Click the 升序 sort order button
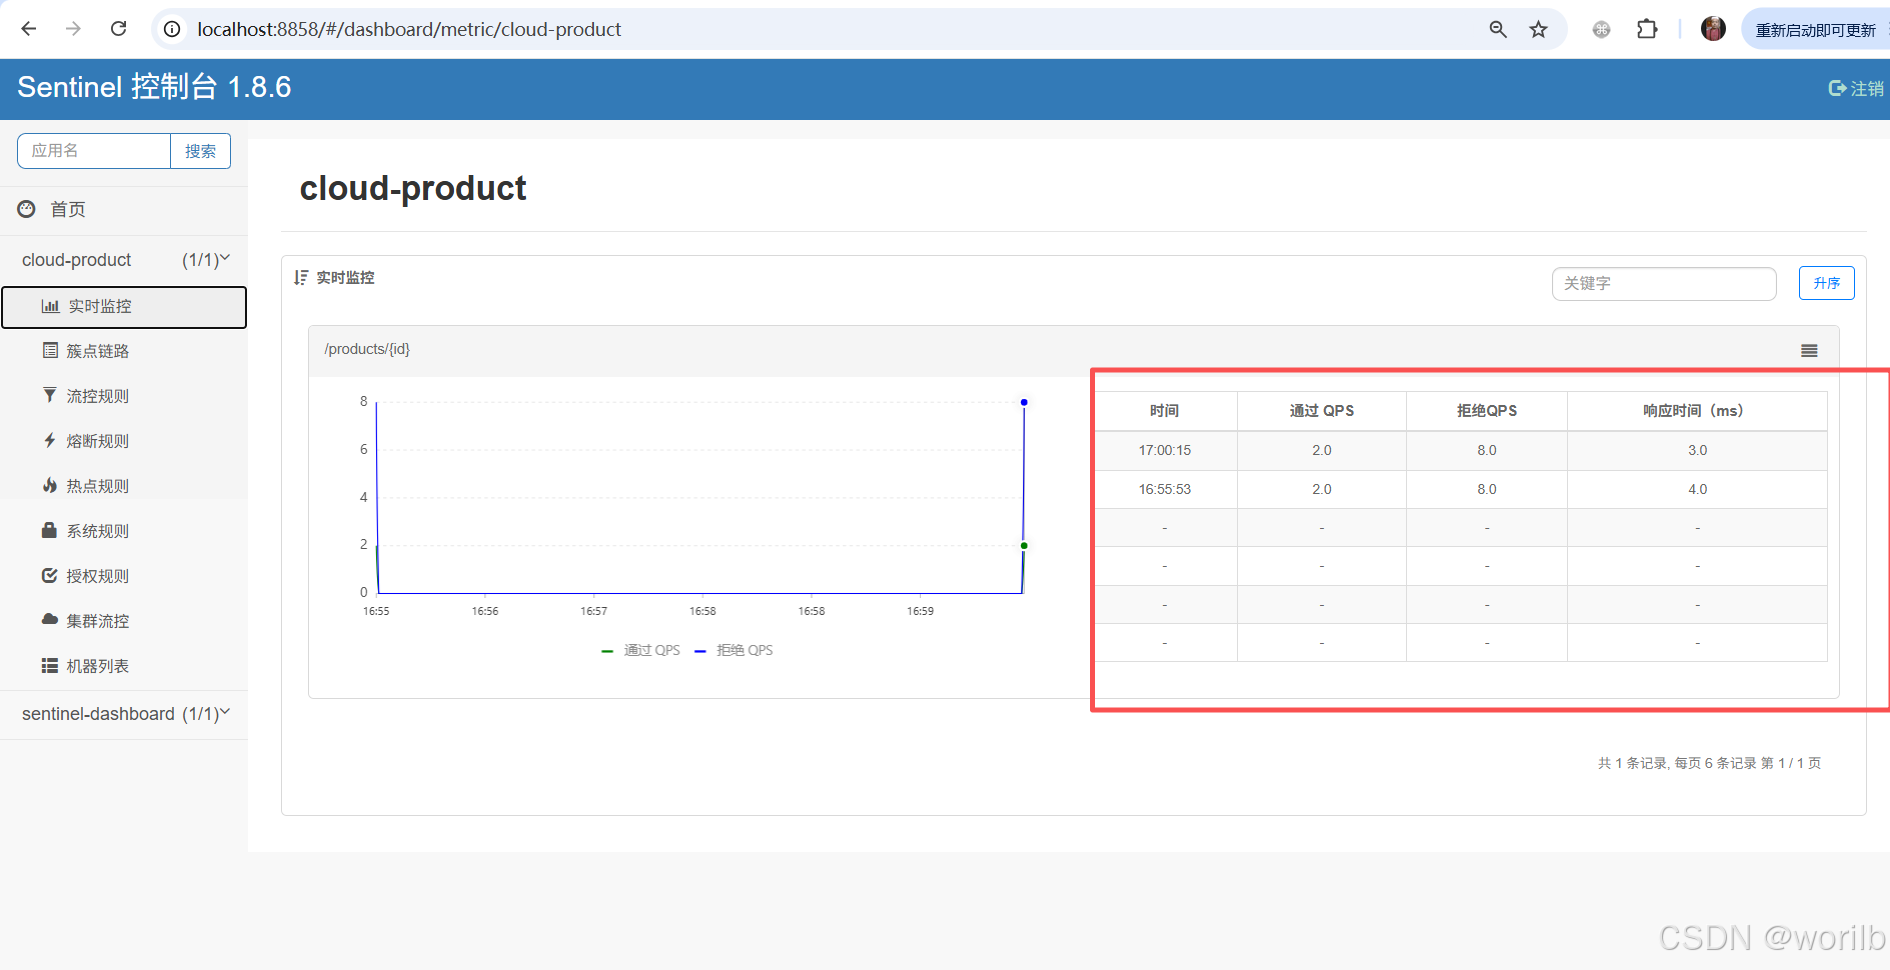Image resolution: width=1890 pixels, height=970 pixels. pyautogui.click(x=1827, y=283)
